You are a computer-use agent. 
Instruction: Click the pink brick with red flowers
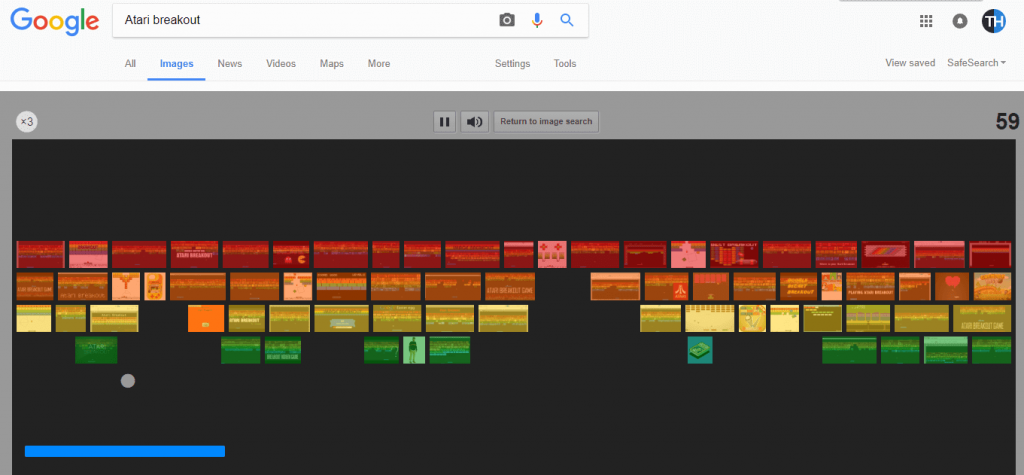[x=552, y=254]
